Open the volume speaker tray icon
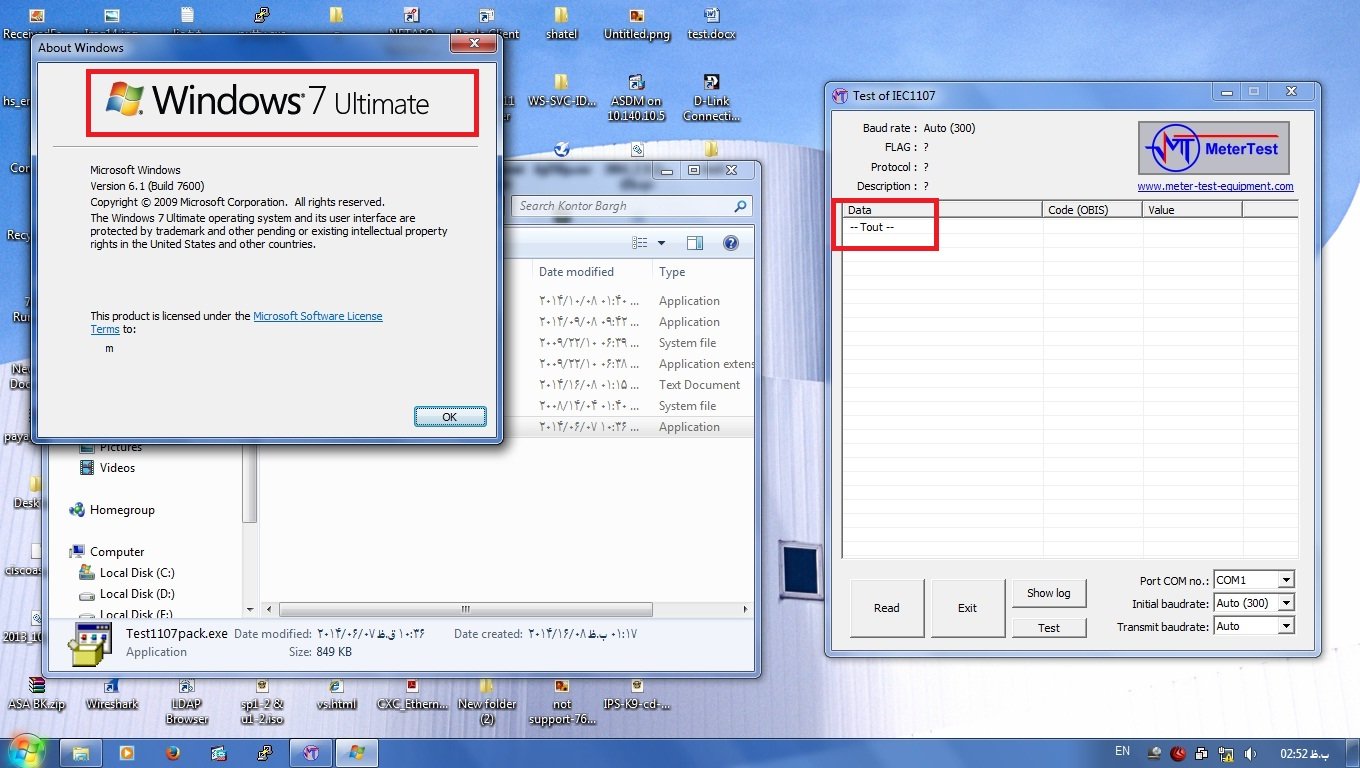1360x768 pixels. [x=1251, y=753]
